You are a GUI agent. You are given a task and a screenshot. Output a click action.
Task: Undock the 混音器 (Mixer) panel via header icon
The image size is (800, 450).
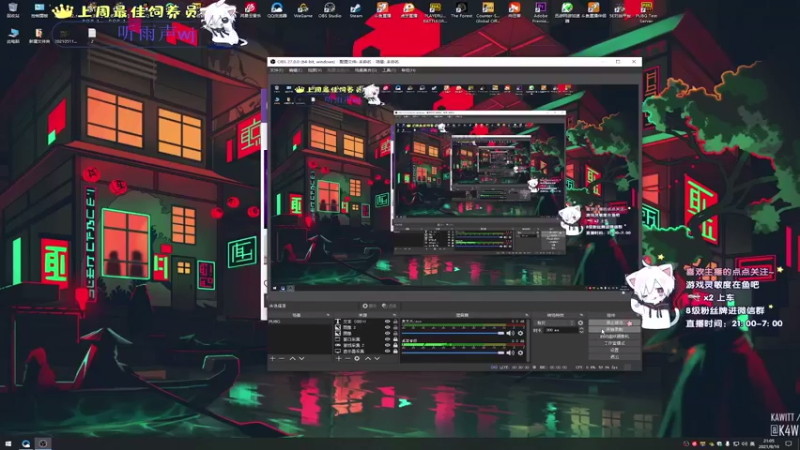[526, 315]
